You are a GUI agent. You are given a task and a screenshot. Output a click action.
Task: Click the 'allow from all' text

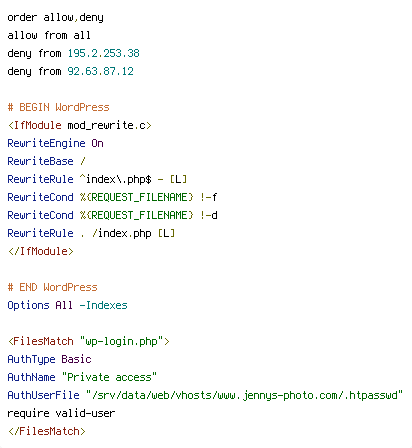pos(49,35)
